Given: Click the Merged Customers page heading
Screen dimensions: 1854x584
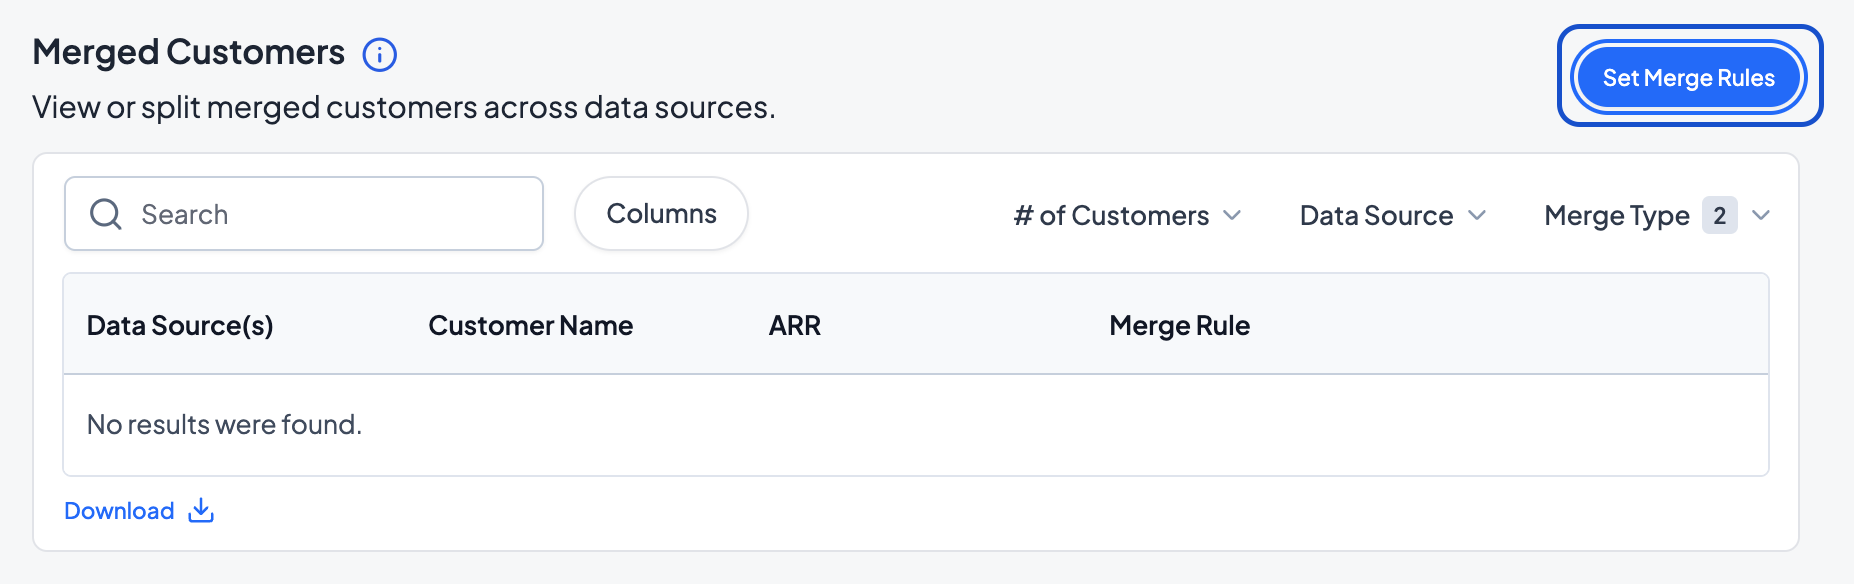Looking at the screenshot, I should click(x=189, y=52).
